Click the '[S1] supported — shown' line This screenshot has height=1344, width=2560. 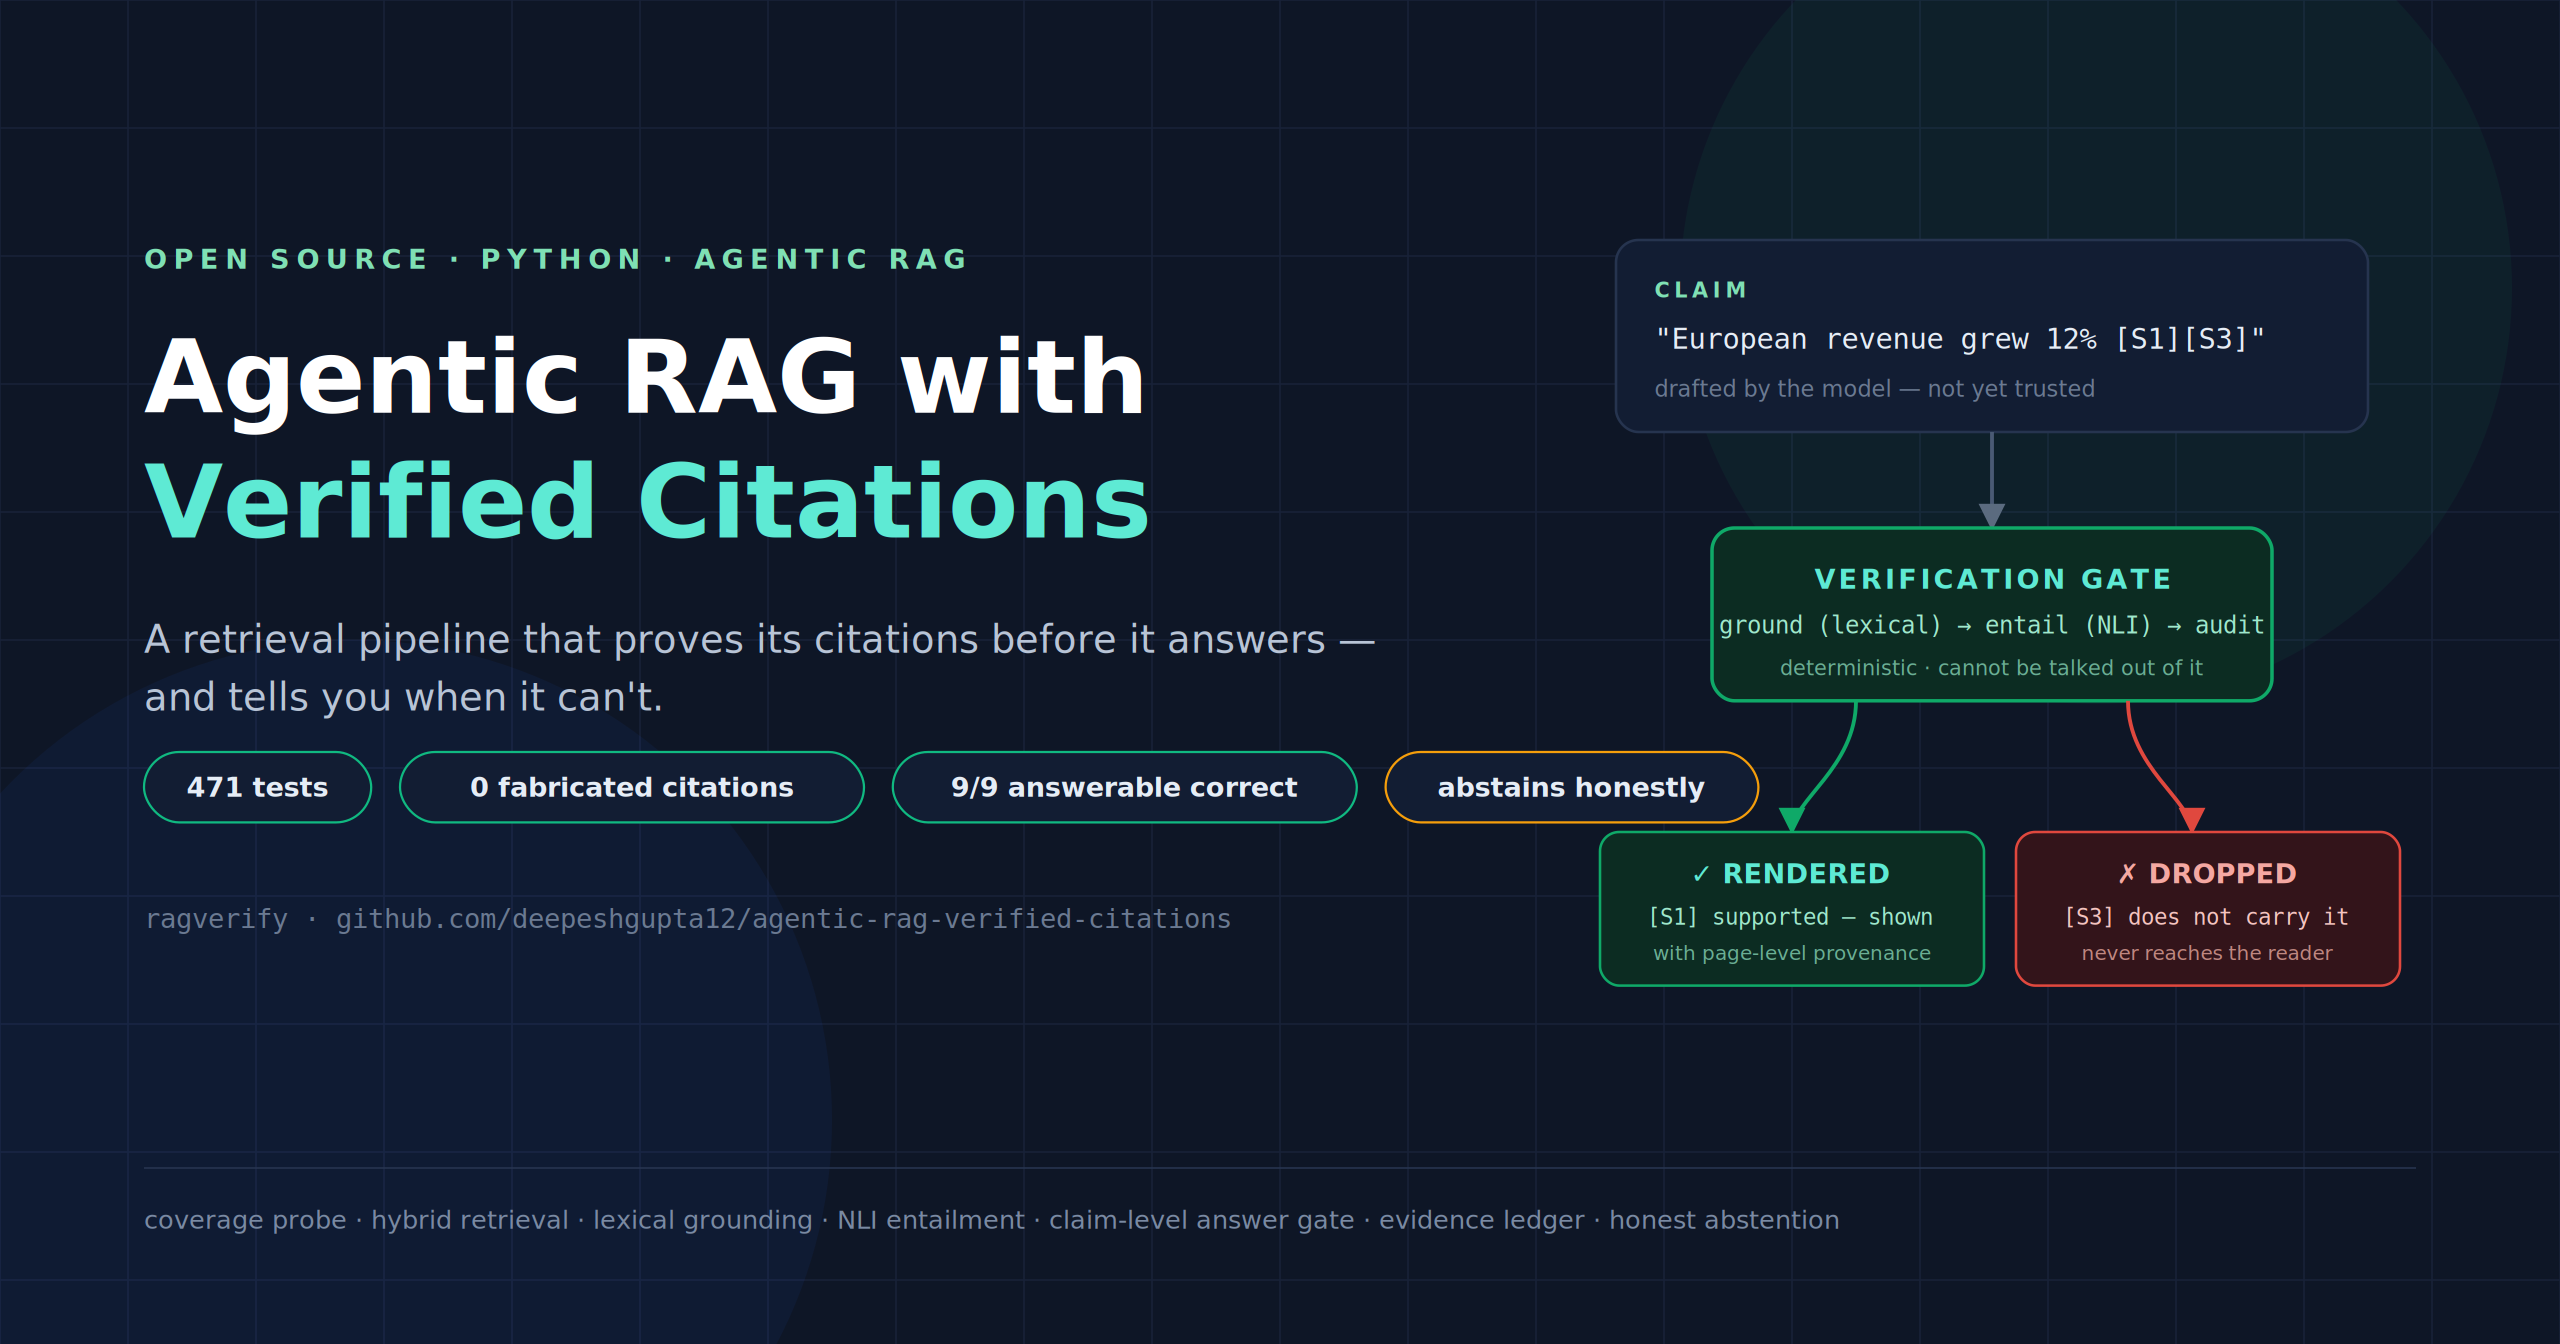1790,917
